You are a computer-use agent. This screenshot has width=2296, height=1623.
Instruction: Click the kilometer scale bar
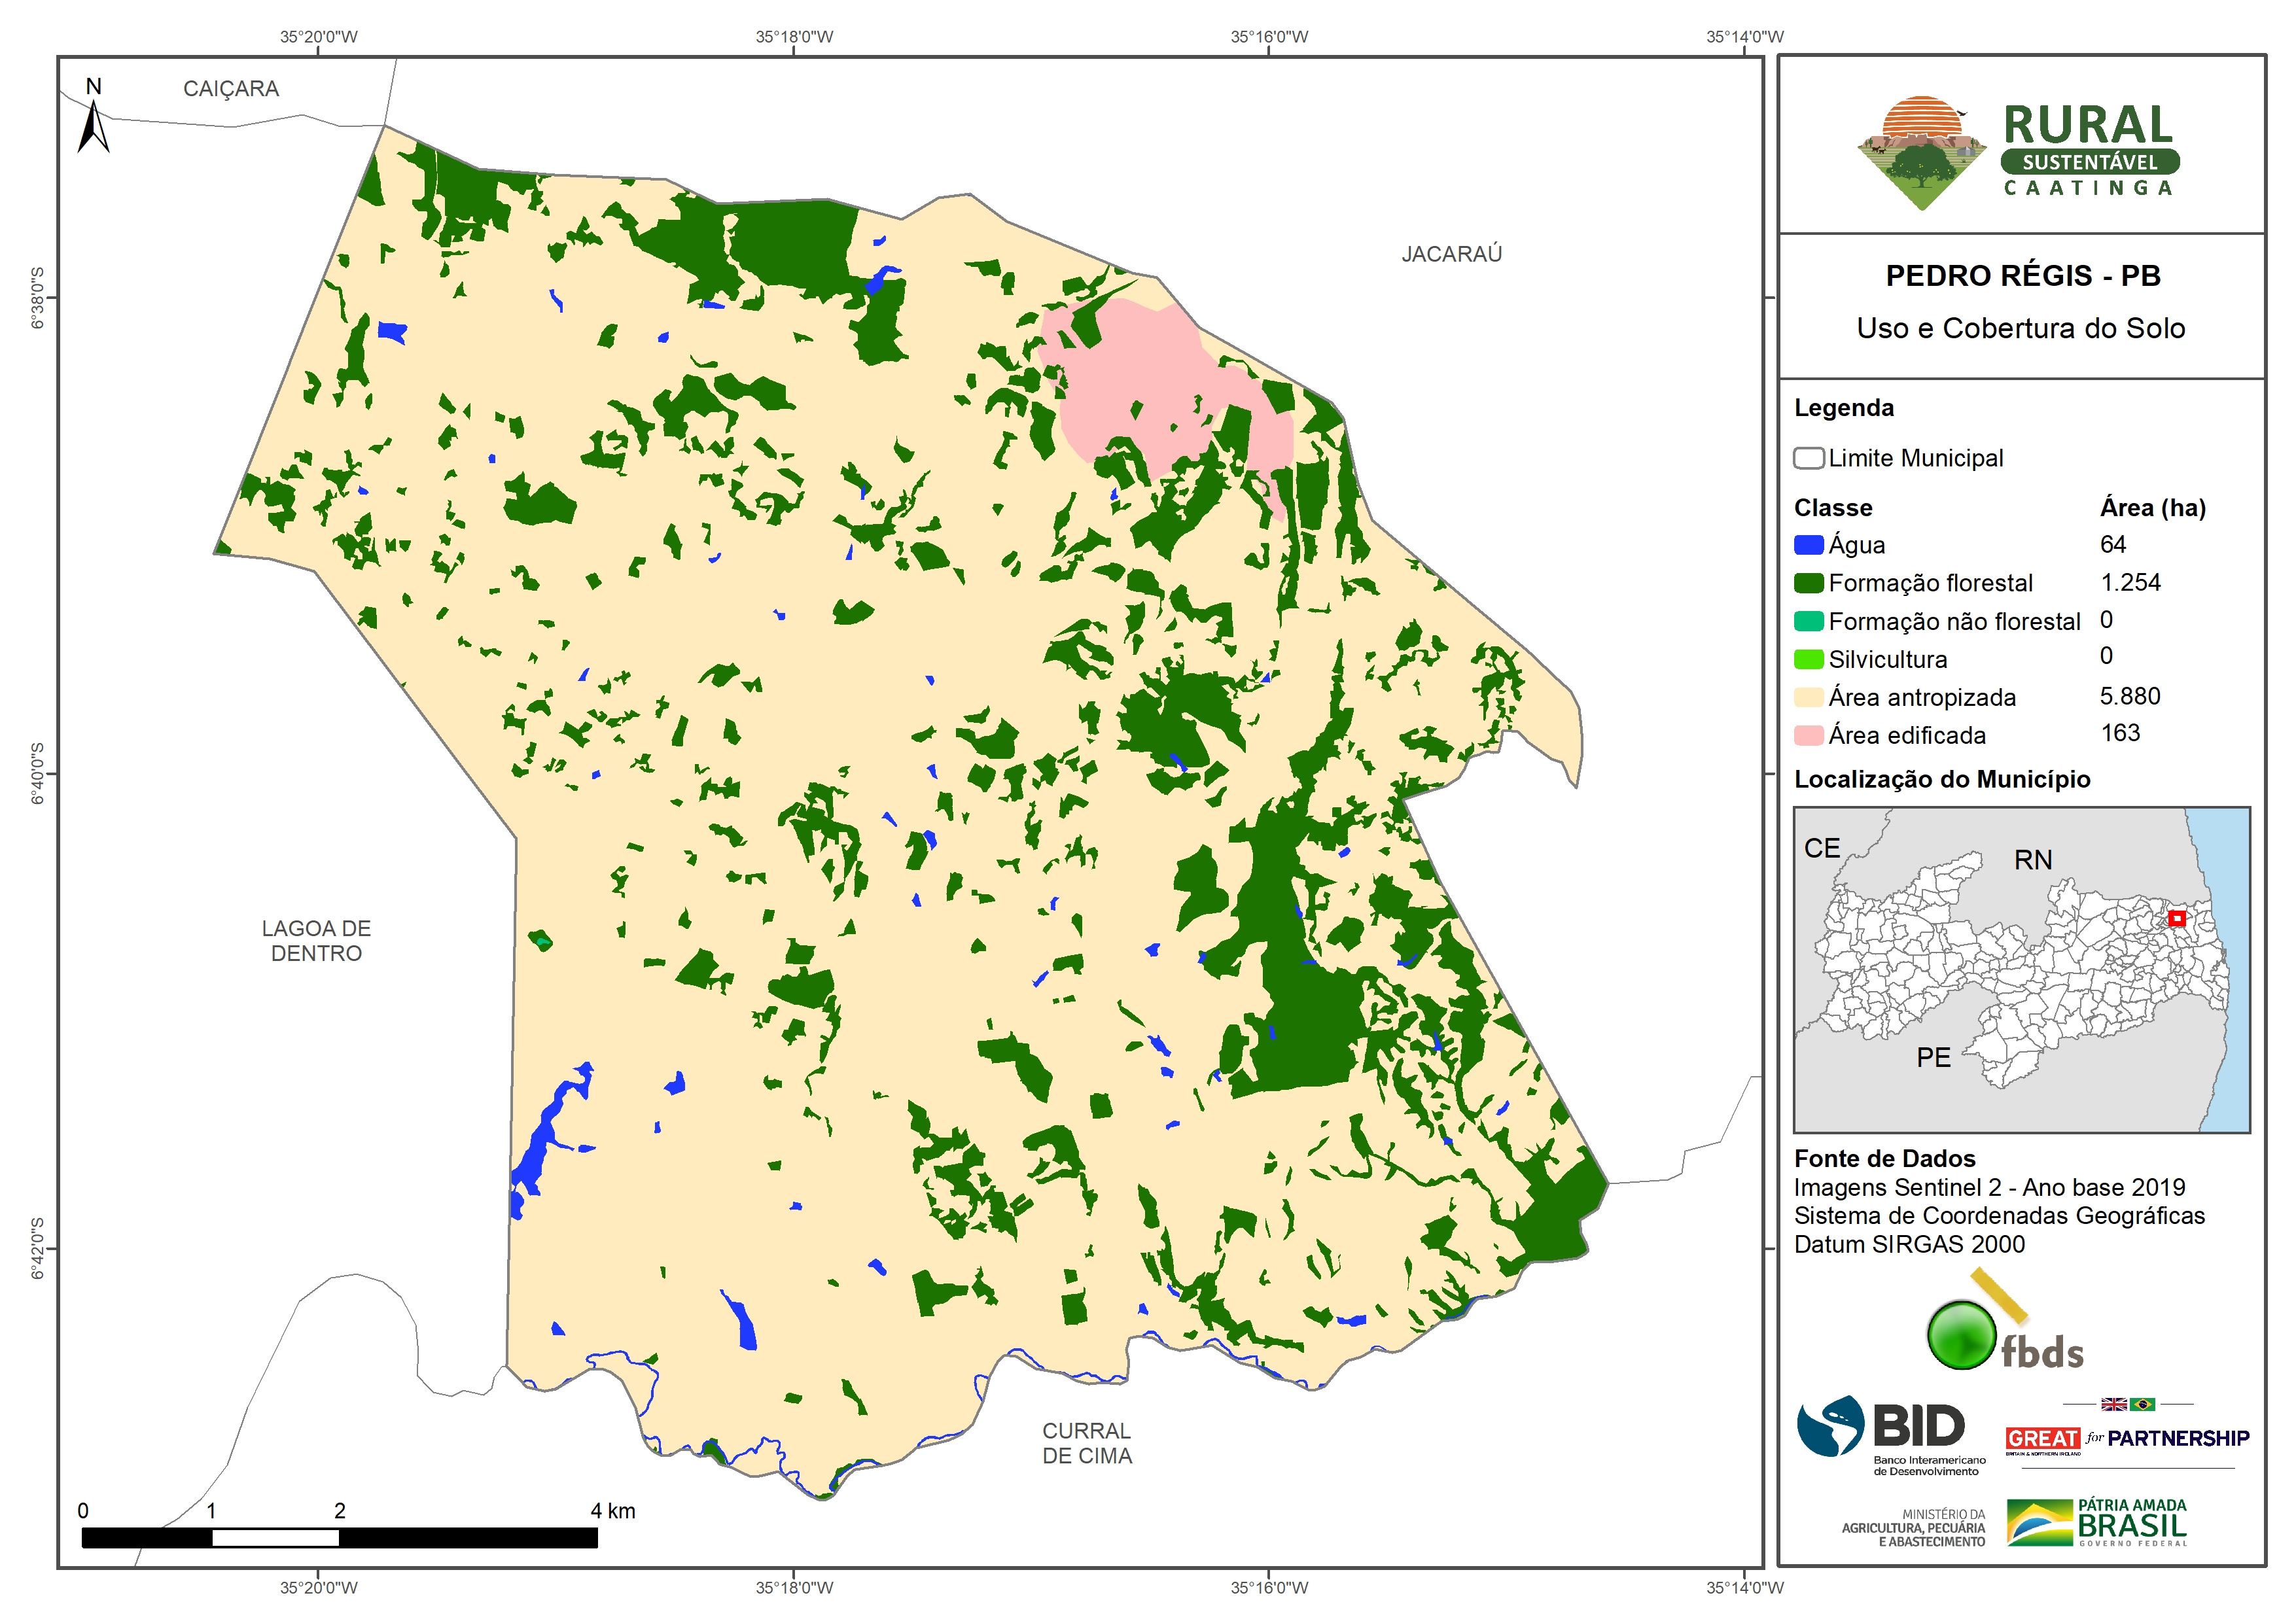tap(339, 1537)
